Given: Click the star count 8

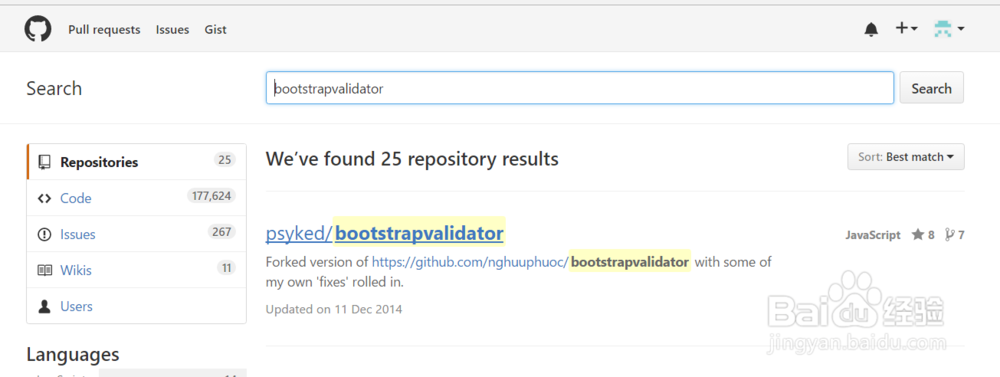Looking at the screenshot, I should (923, 235).
